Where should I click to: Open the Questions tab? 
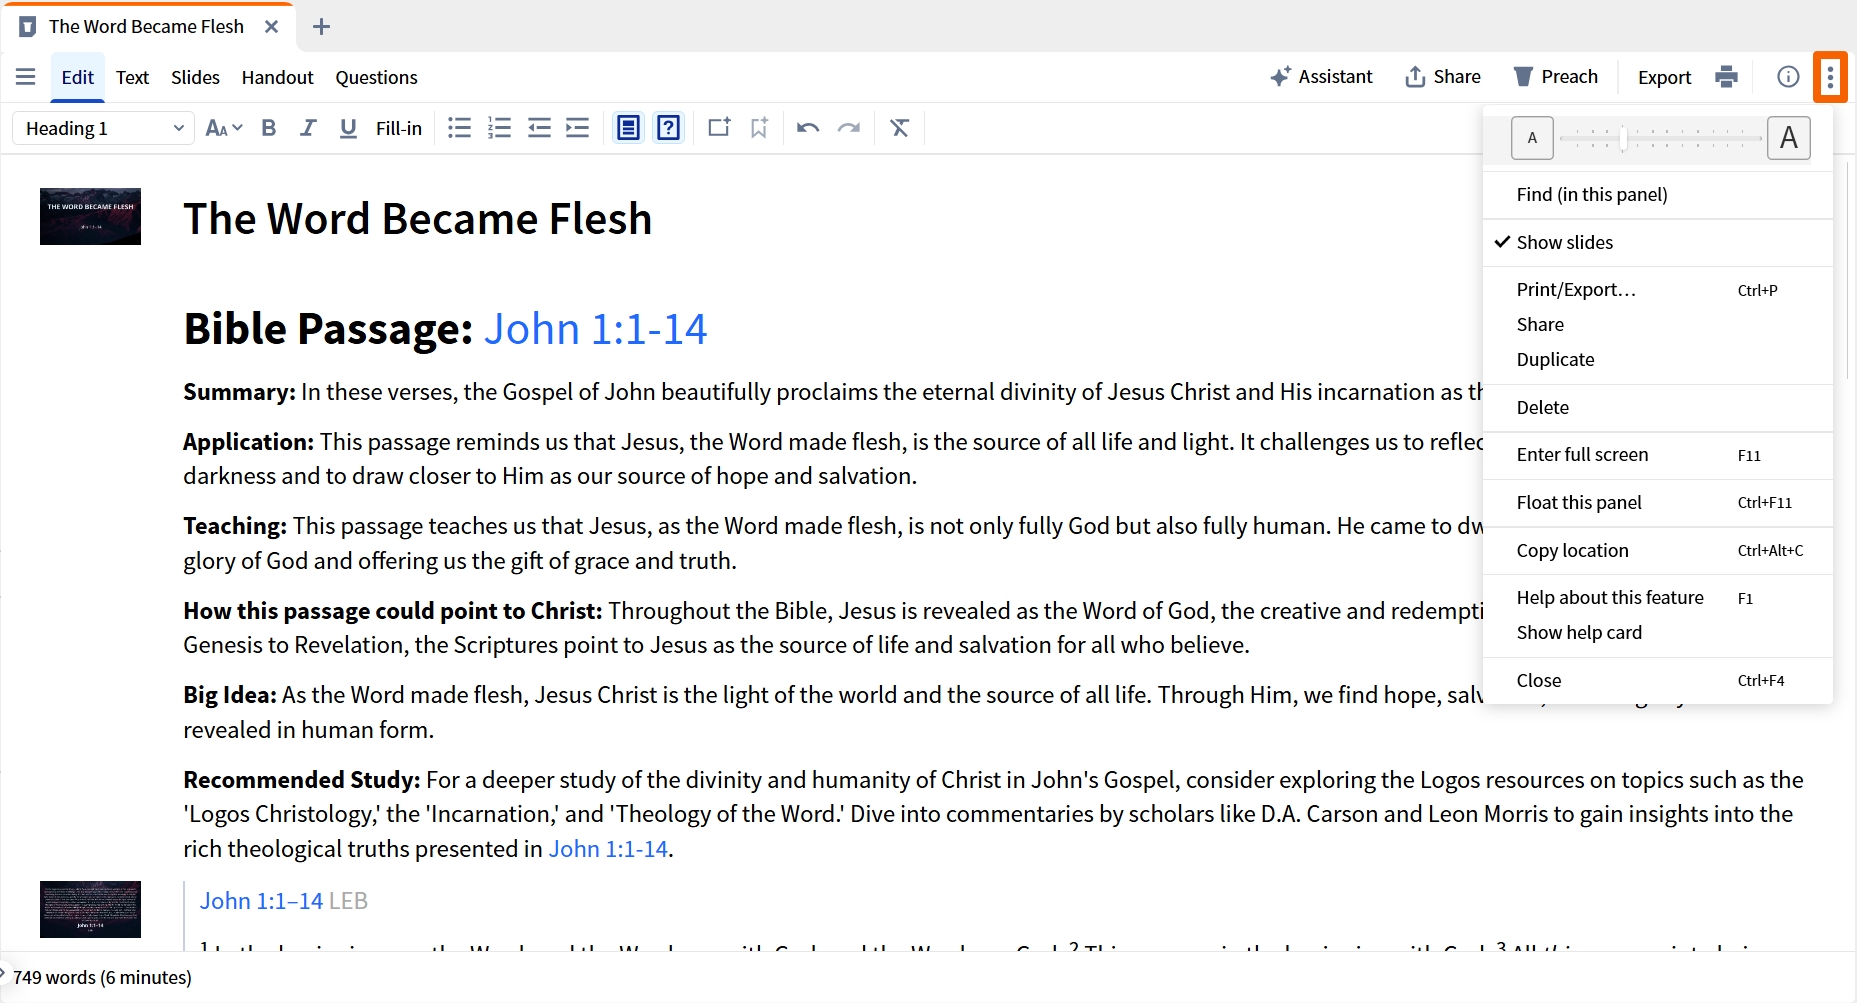376,77
